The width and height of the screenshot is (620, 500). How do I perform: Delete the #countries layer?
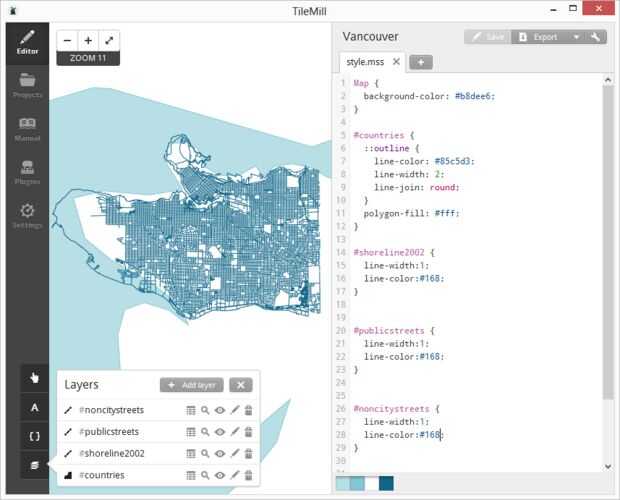[x=248, y=475]
